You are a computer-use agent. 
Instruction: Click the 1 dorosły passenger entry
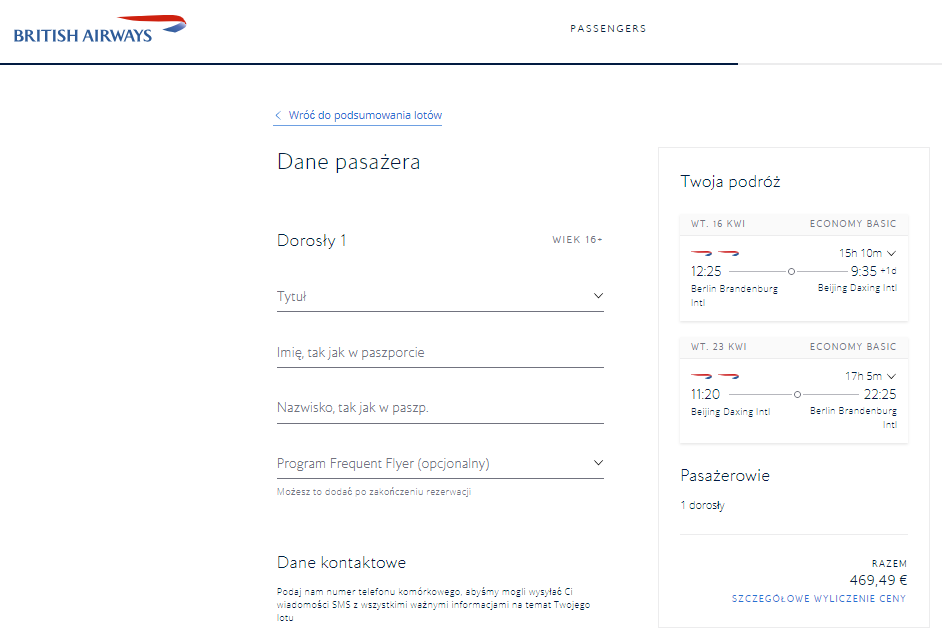(702, 505)
